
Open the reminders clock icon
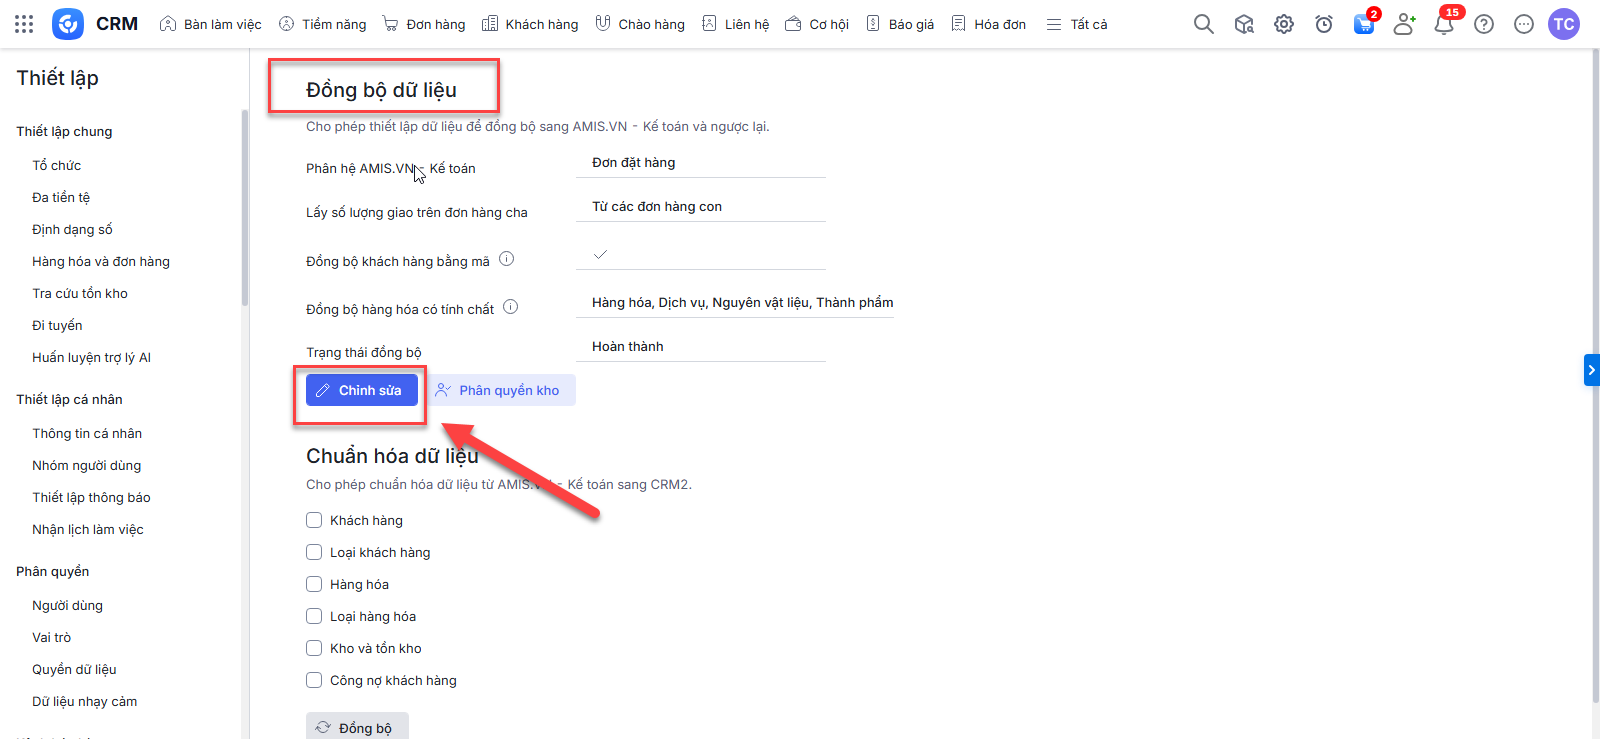pyautogui.click(x=1324, y=24)
